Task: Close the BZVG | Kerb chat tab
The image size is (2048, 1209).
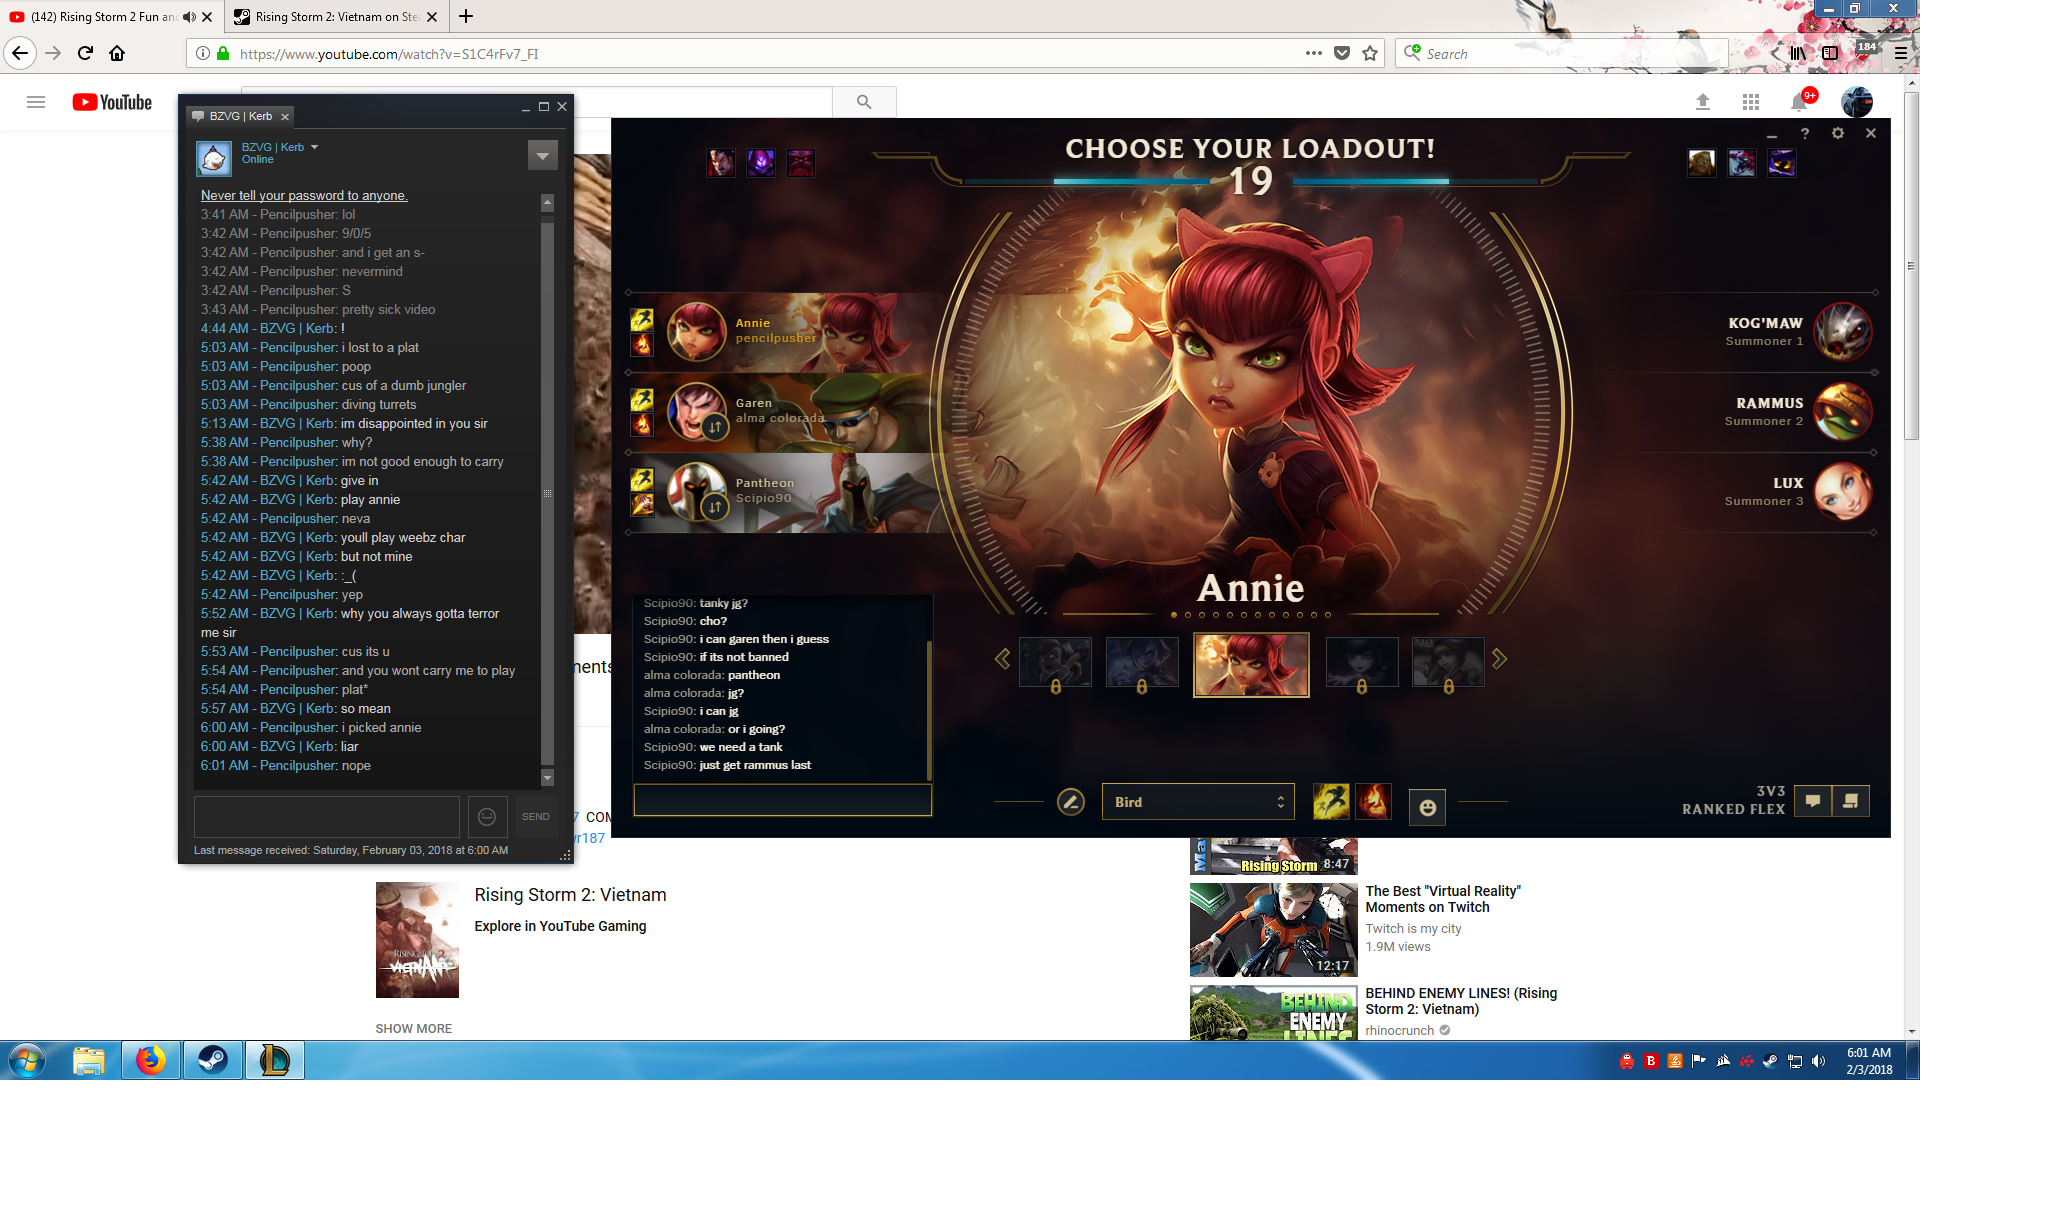Action: [285, 117]
